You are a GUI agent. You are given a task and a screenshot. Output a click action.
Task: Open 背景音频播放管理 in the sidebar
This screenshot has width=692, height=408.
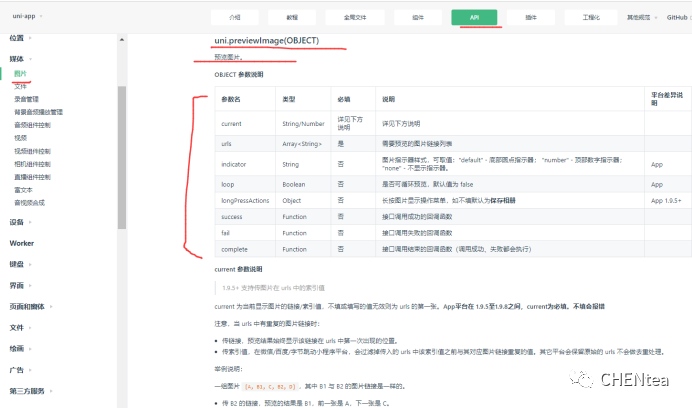(38, 112)
